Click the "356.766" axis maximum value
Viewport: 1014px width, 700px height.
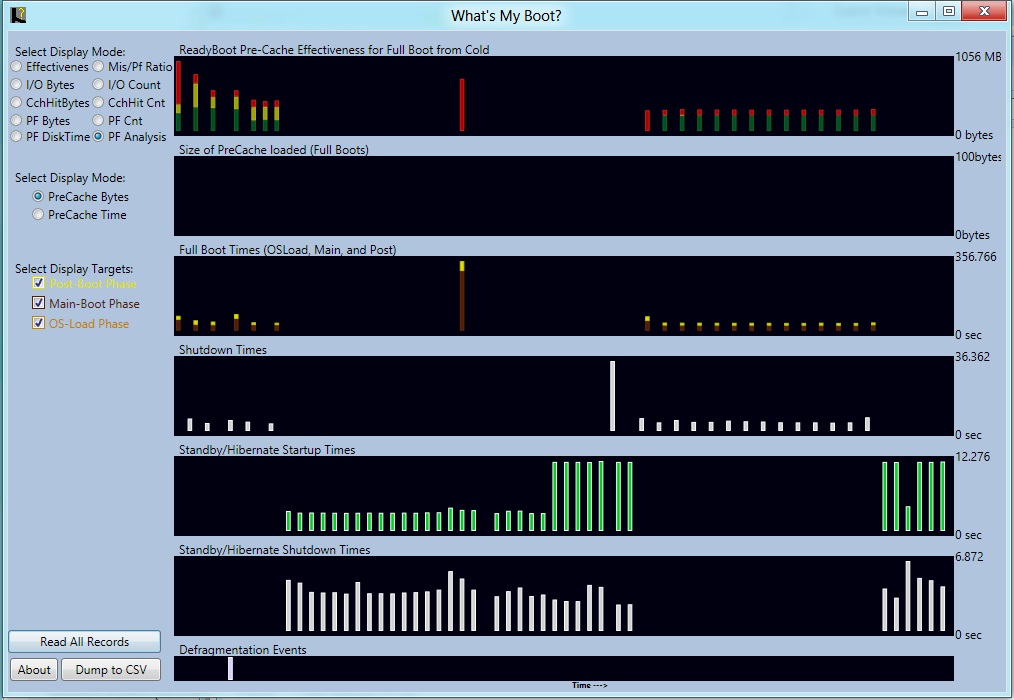pyautogui.click(x=976, y=257)
